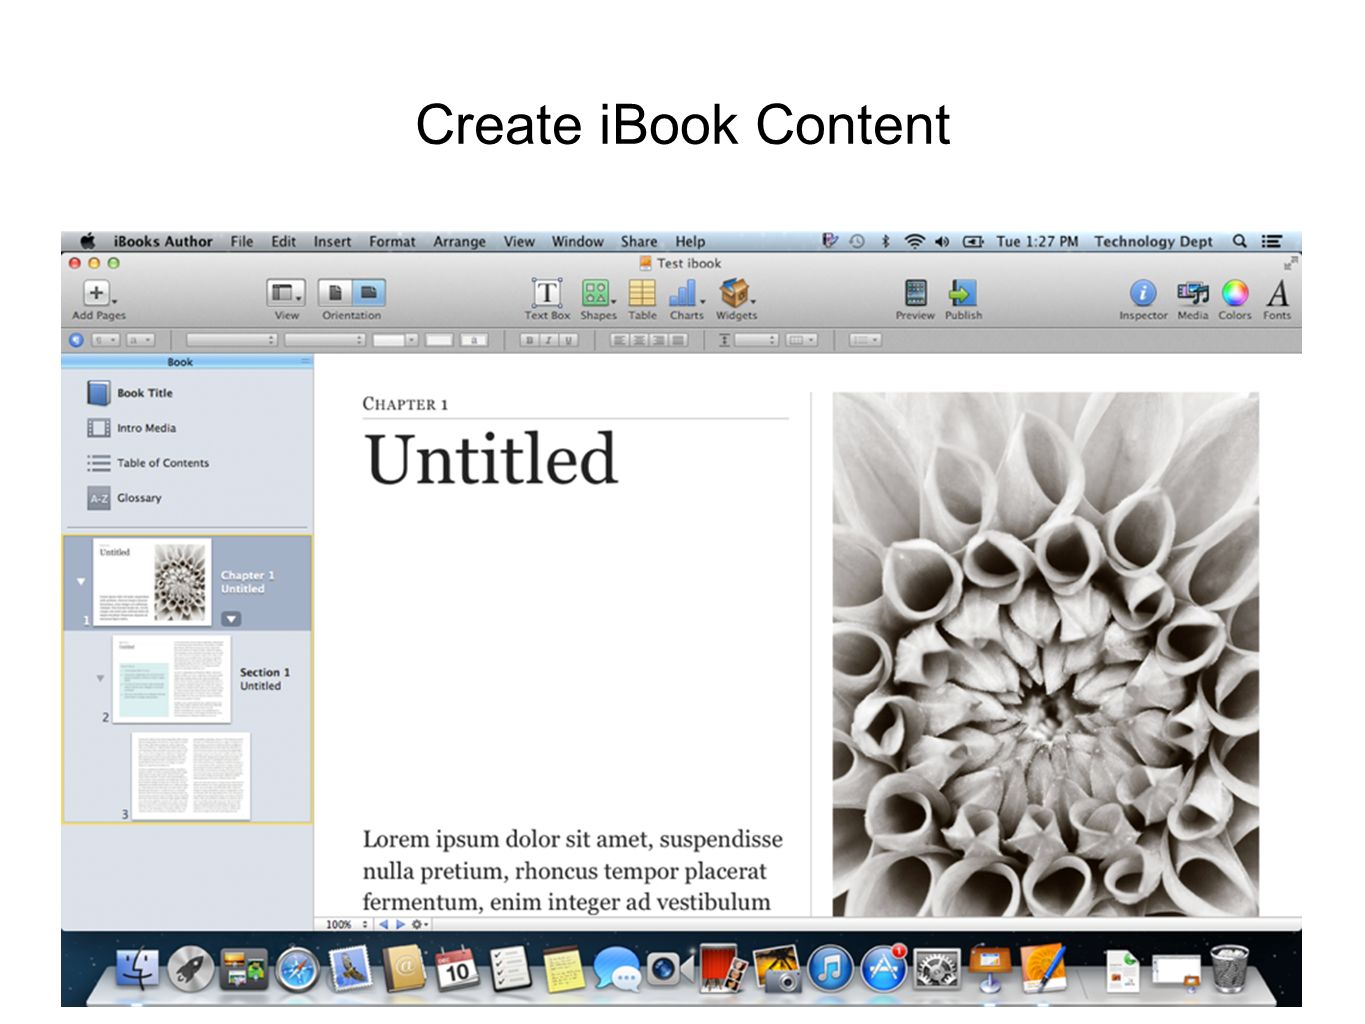1365x1024 pixels.
Task: Toggle underline in the format bar
Action: (568, 341)
